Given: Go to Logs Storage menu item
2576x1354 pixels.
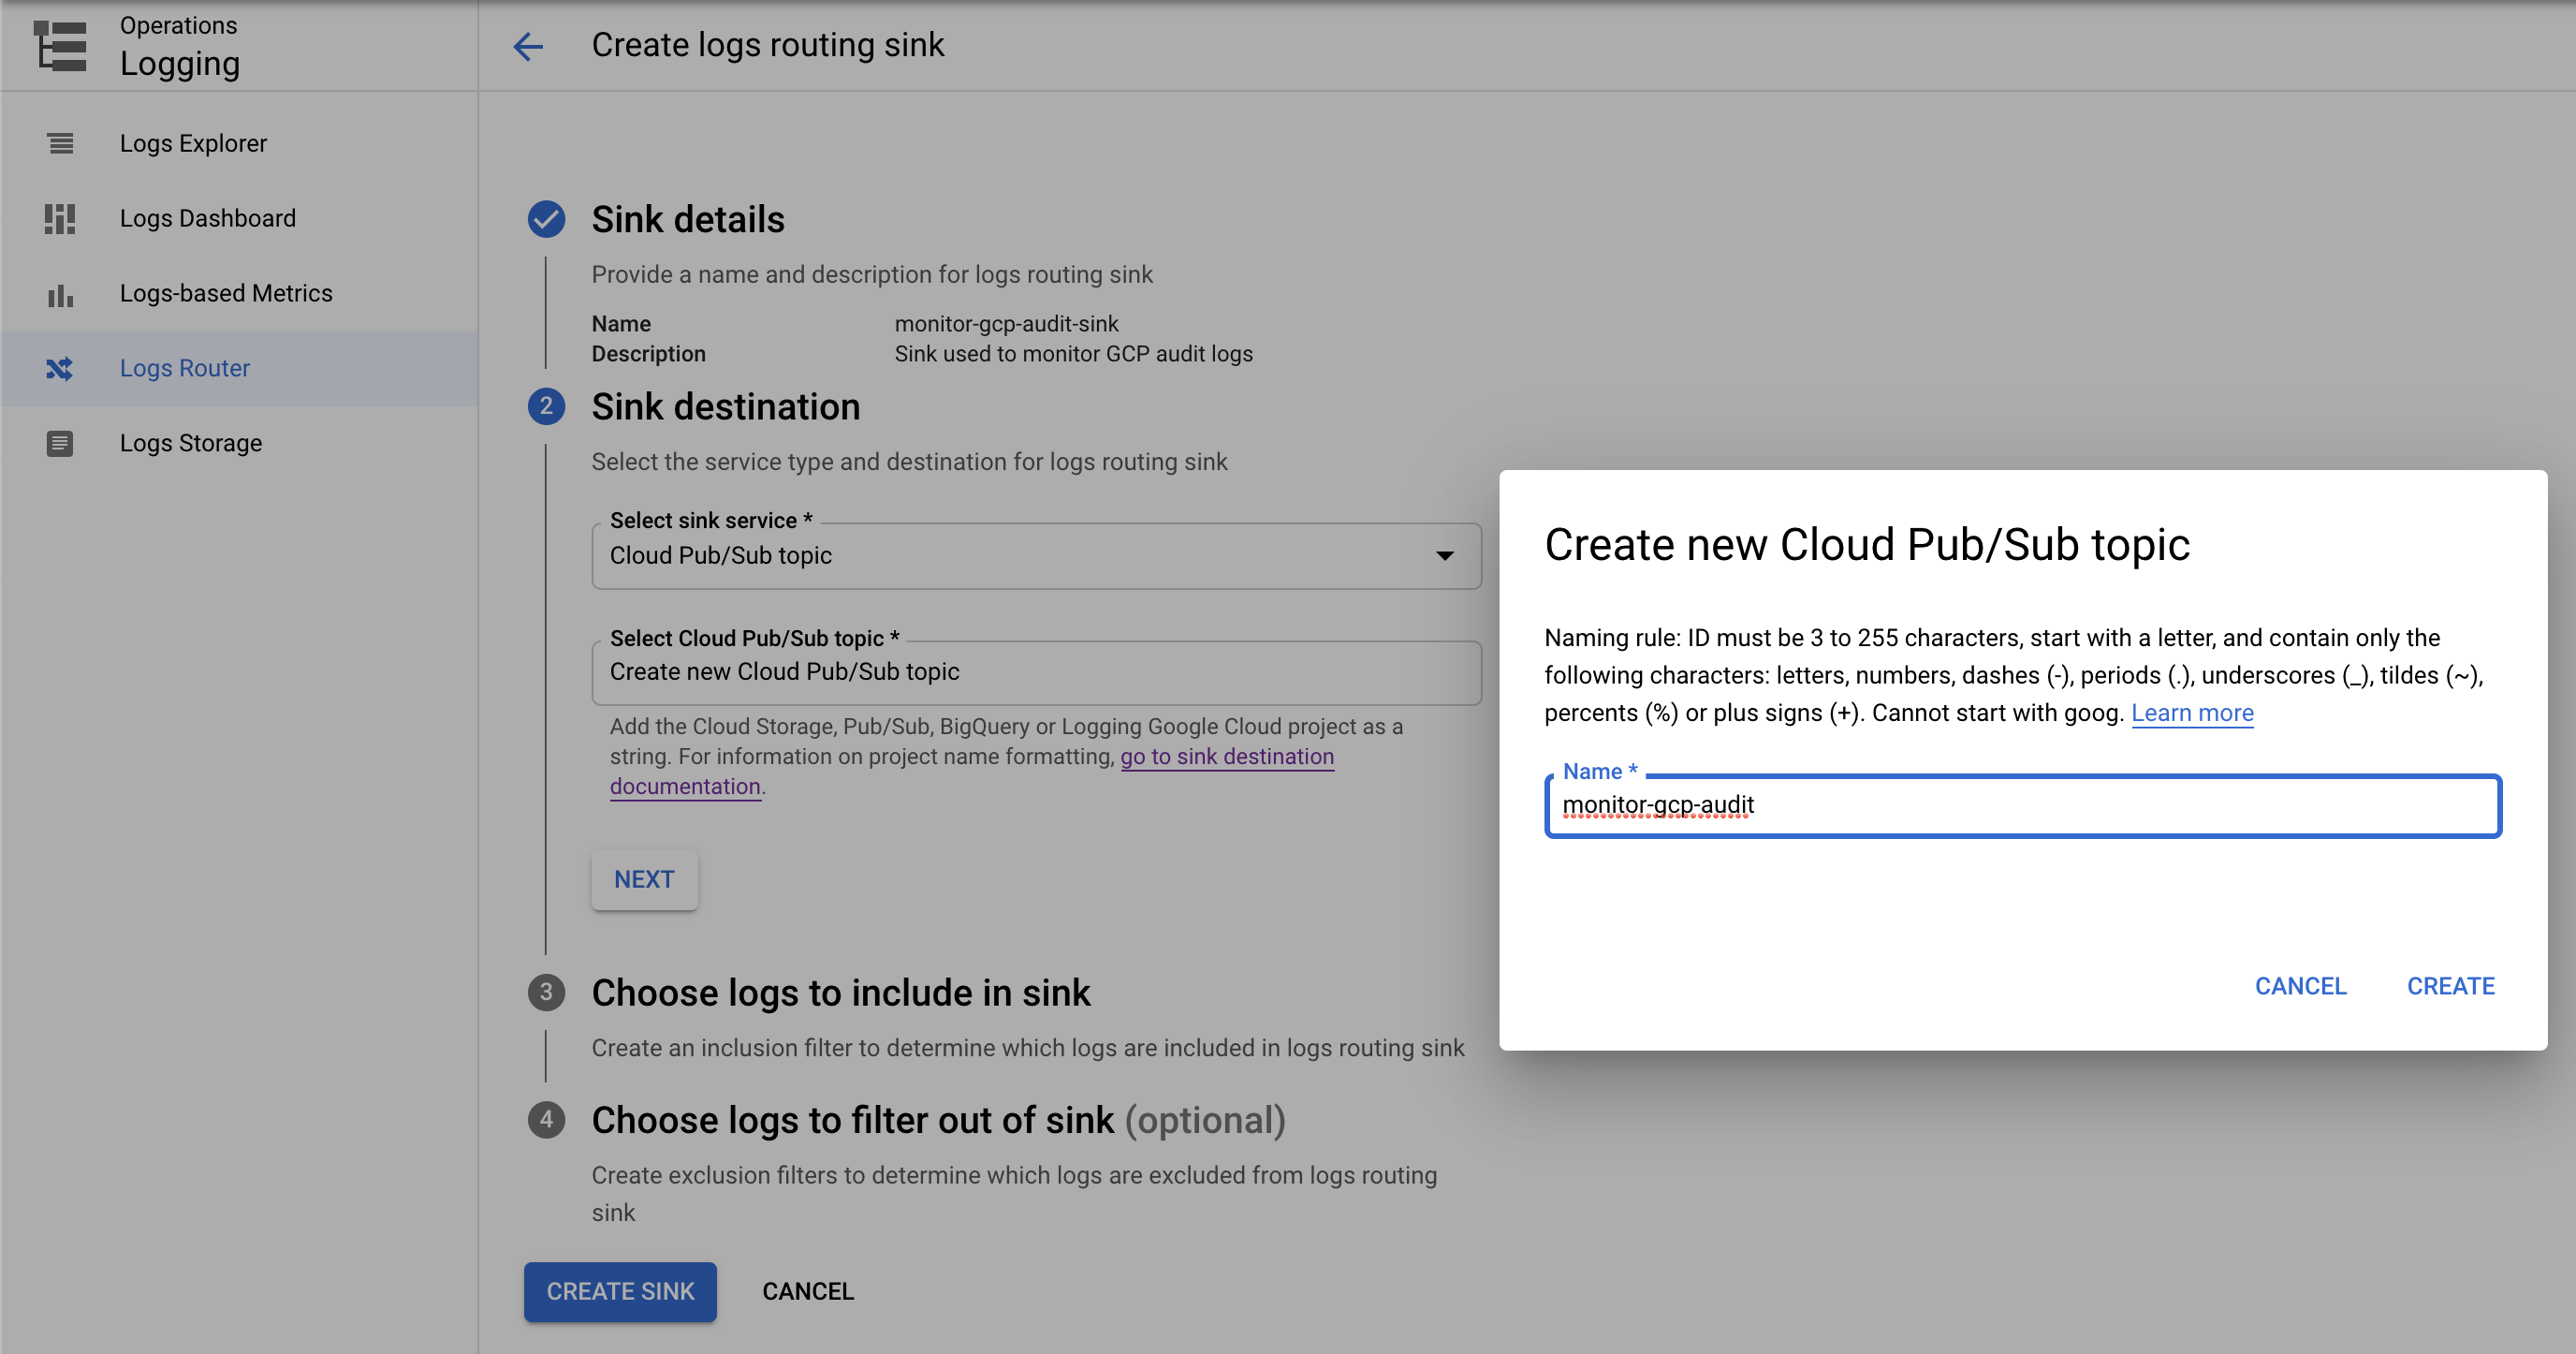Looking at the screenshot, I should tap(190, 443).
